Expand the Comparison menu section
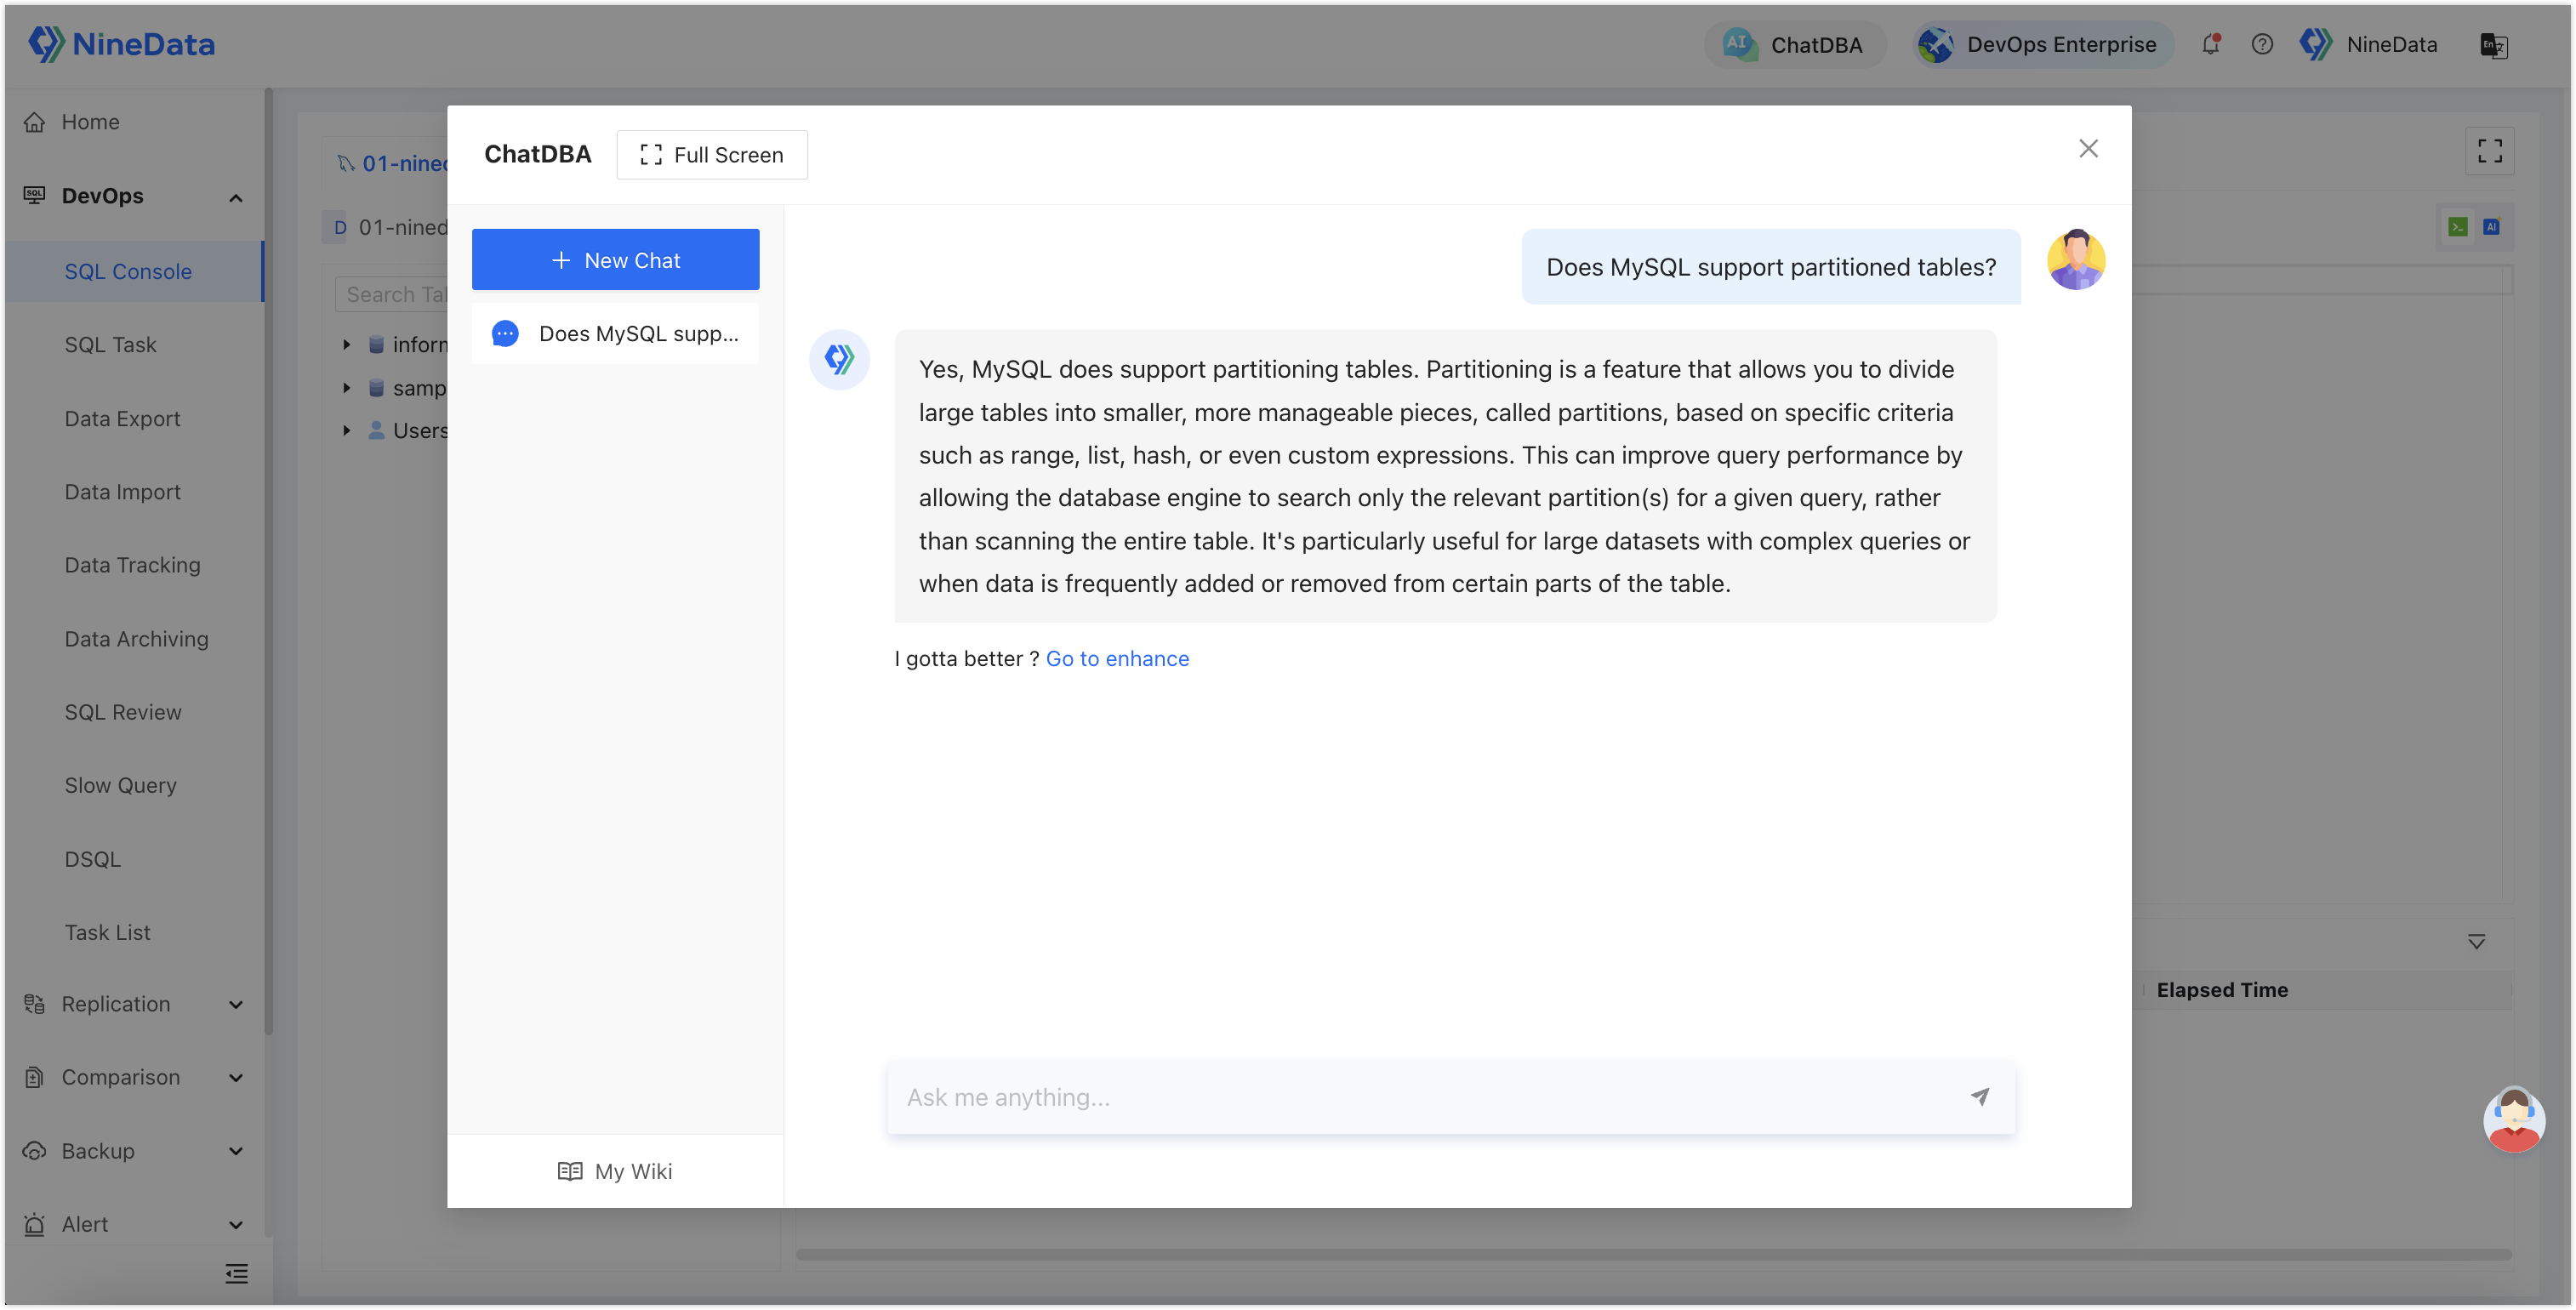This screenshot has width=2576, height=1310. click(x=236, y=1077)
